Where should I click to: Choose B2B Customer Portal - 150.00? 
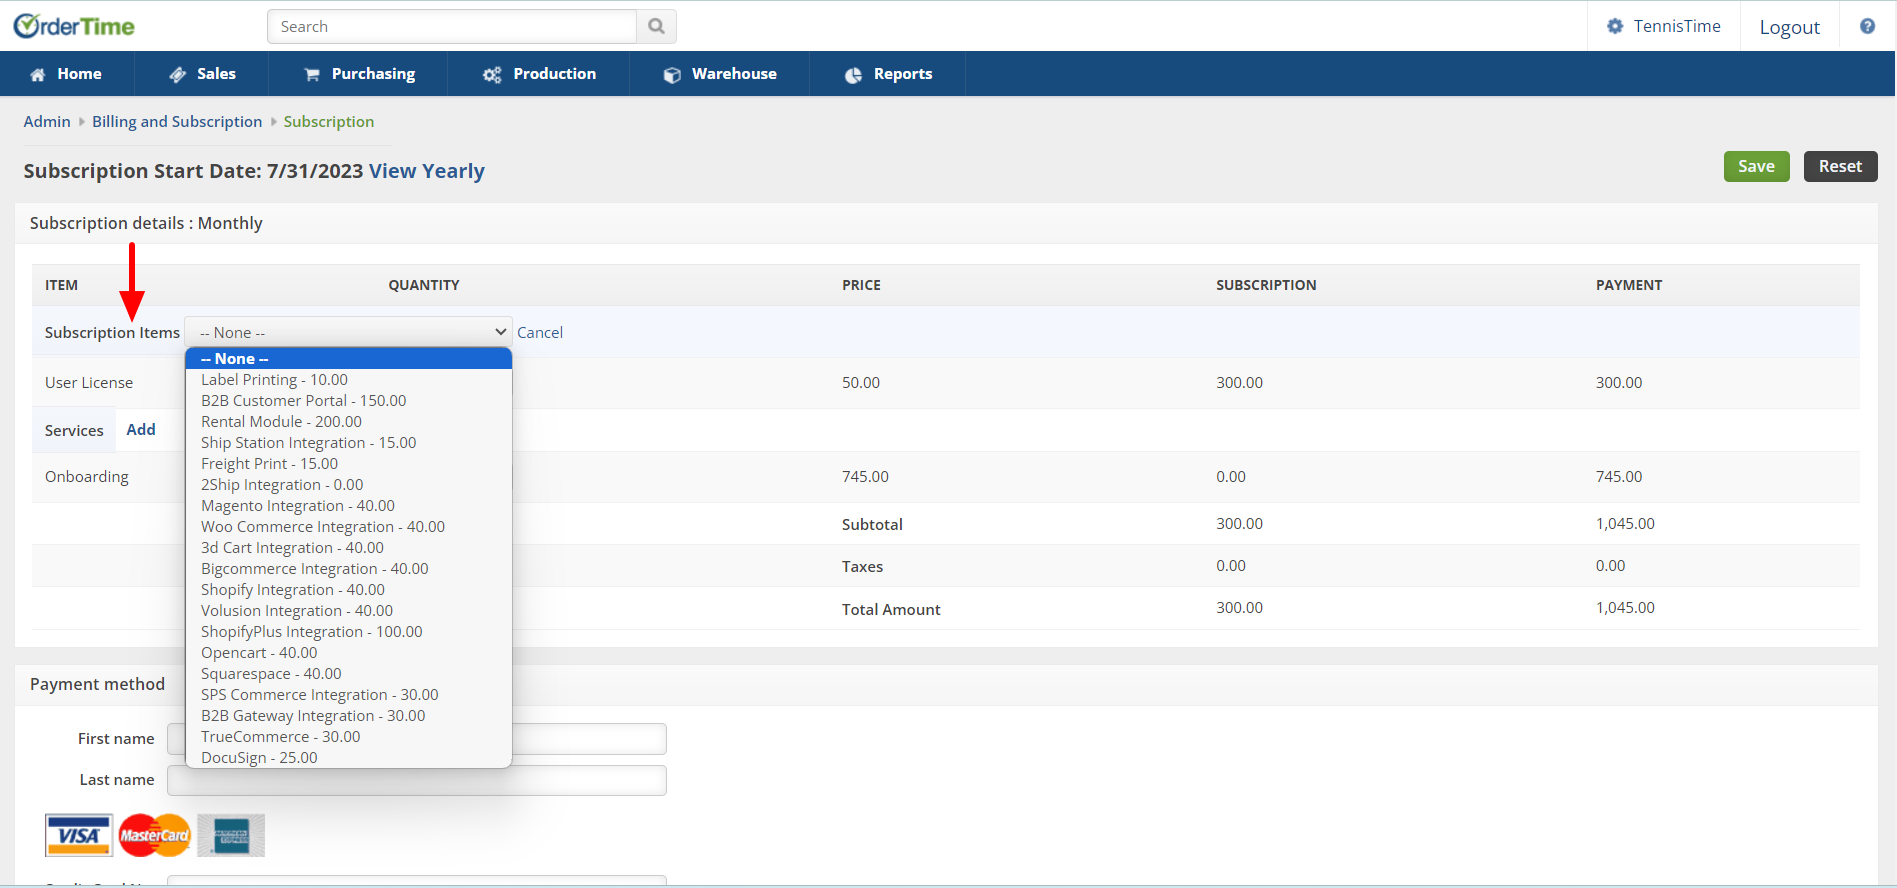coord(349,401)
